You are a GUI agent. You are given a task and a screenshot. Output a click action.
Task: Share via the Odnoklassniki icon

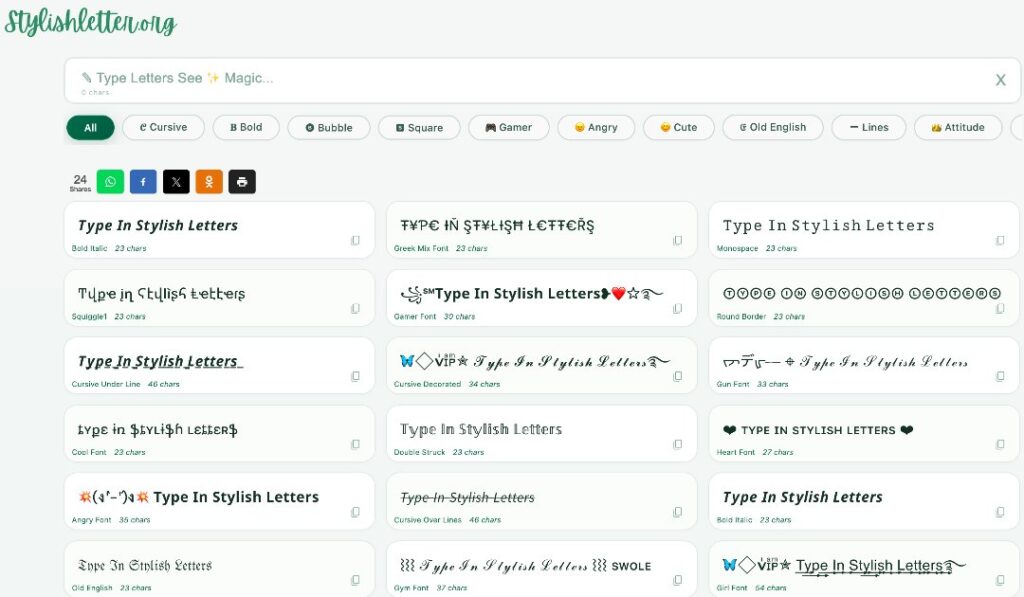pyautogui.click(x=209, y=182)
